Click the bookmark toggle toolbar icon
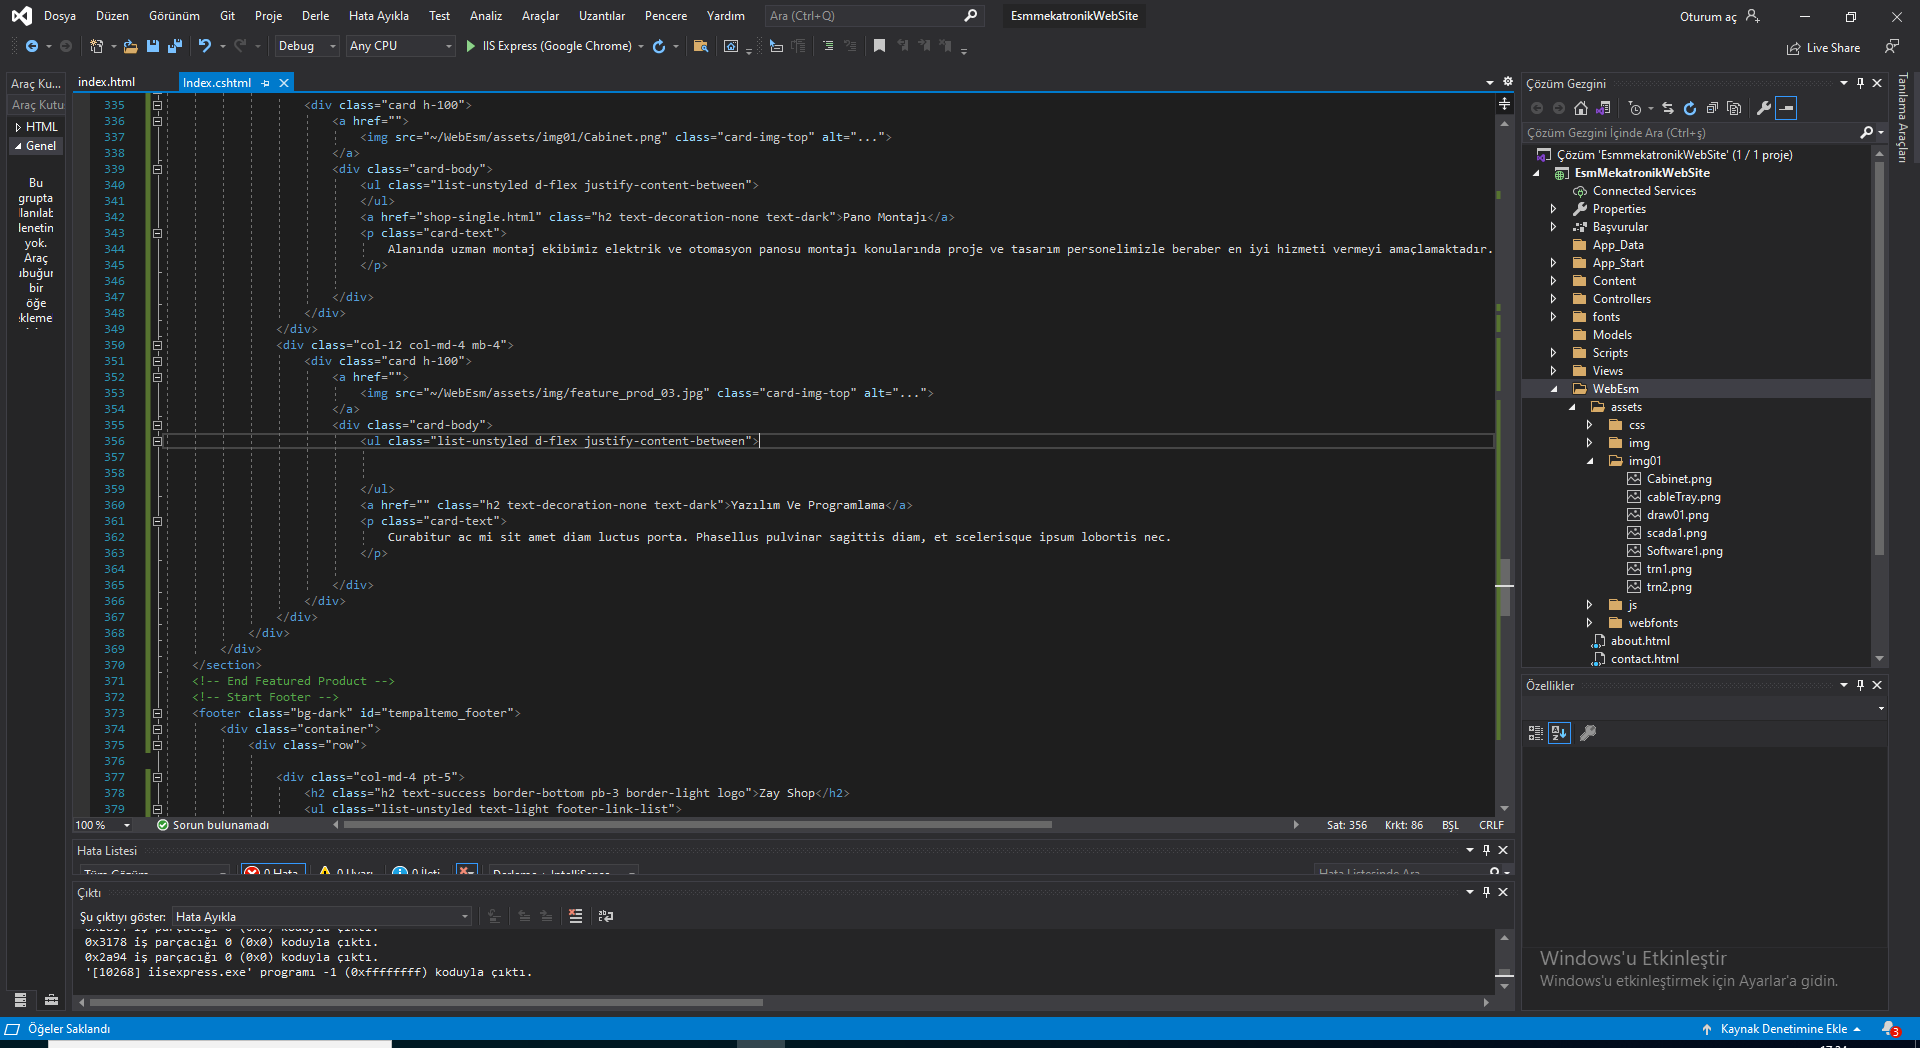Image resolution: width=1920 pixels, height=1048 pixels. pyautogui.click(x=879, y=46)
